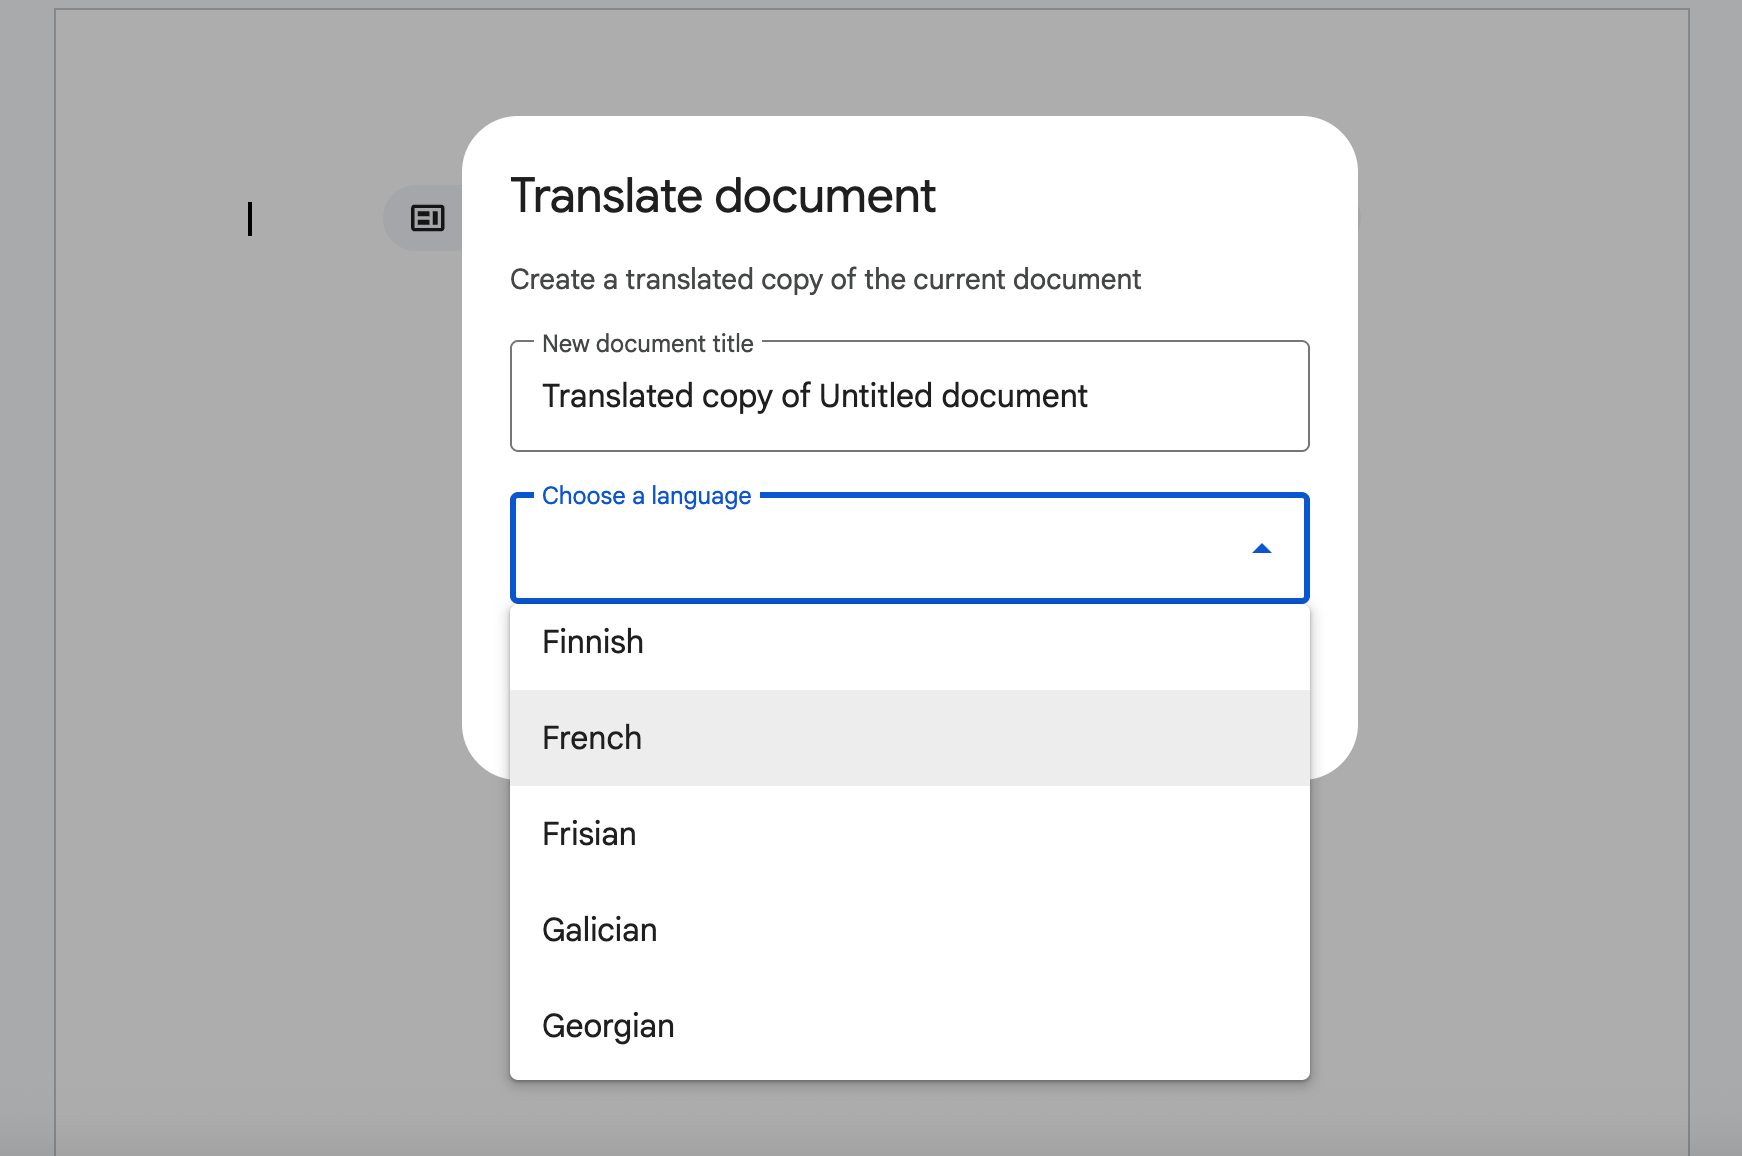Click the Choose a language label
The height and width of the screenshot is (1156, 1742).
point(645,495)
